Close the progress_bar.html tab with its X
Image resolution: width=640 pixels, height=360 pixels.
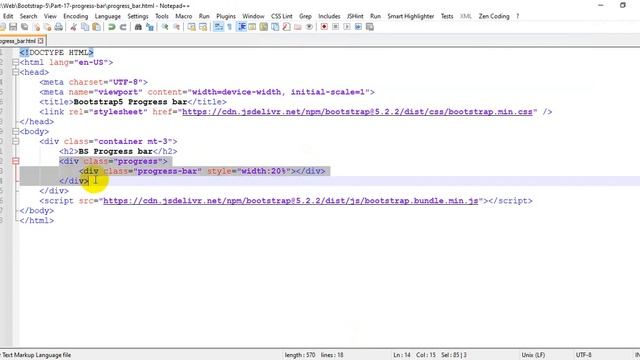pos(40,41)
